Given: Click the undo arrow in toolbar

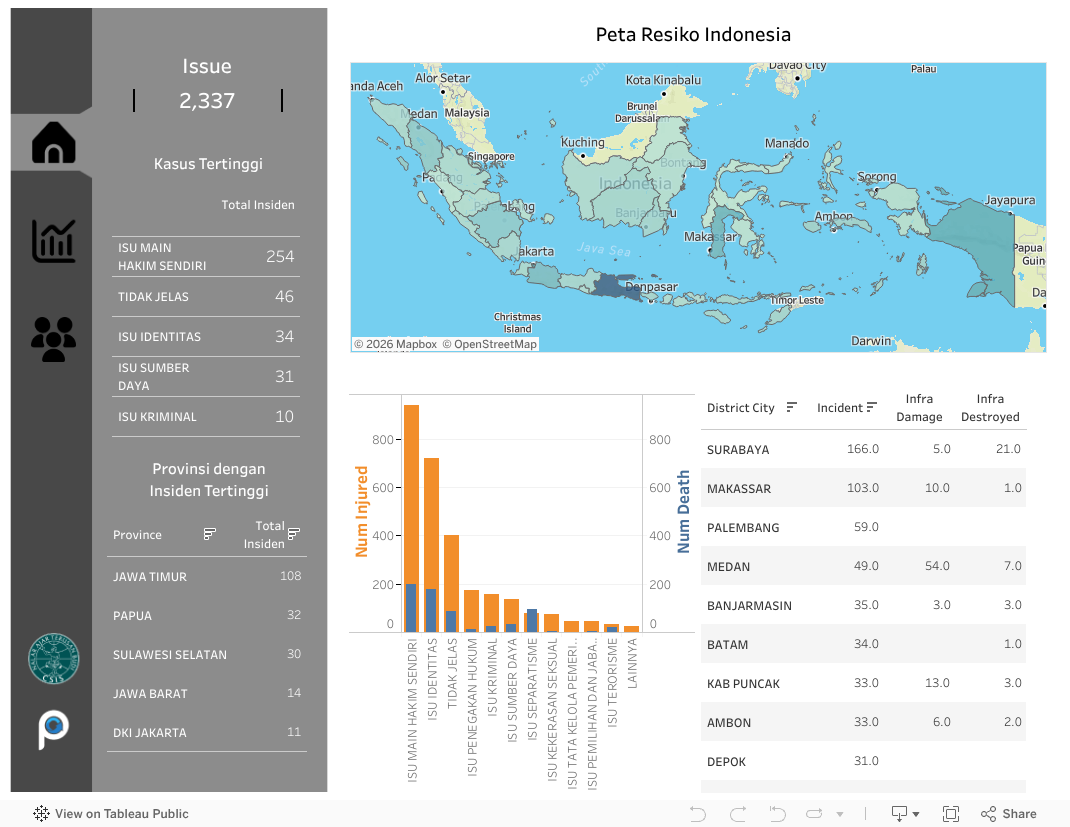Looking at the screenshot, I should (x=697, y=813).
